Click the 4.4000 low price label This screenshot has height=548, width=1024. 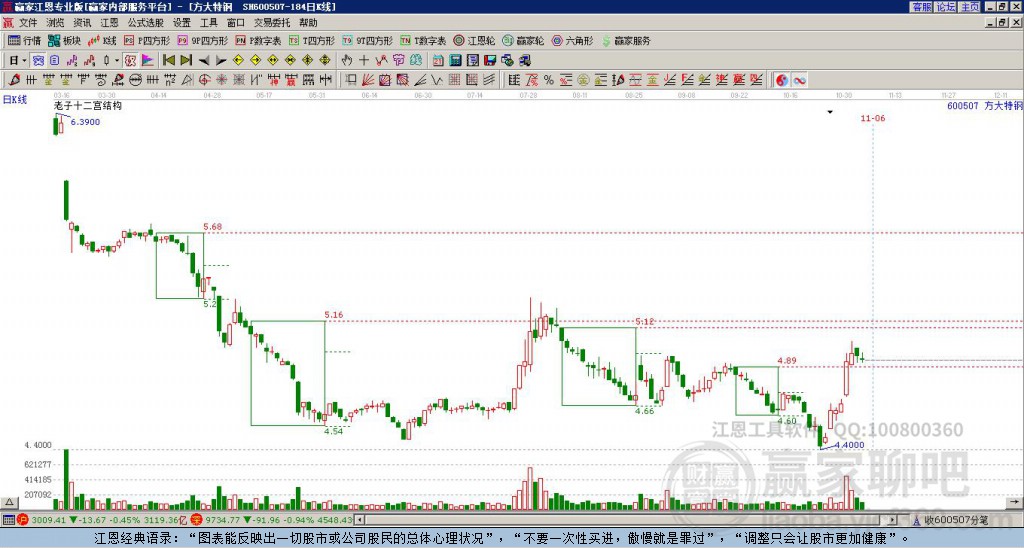click(849, 445)
